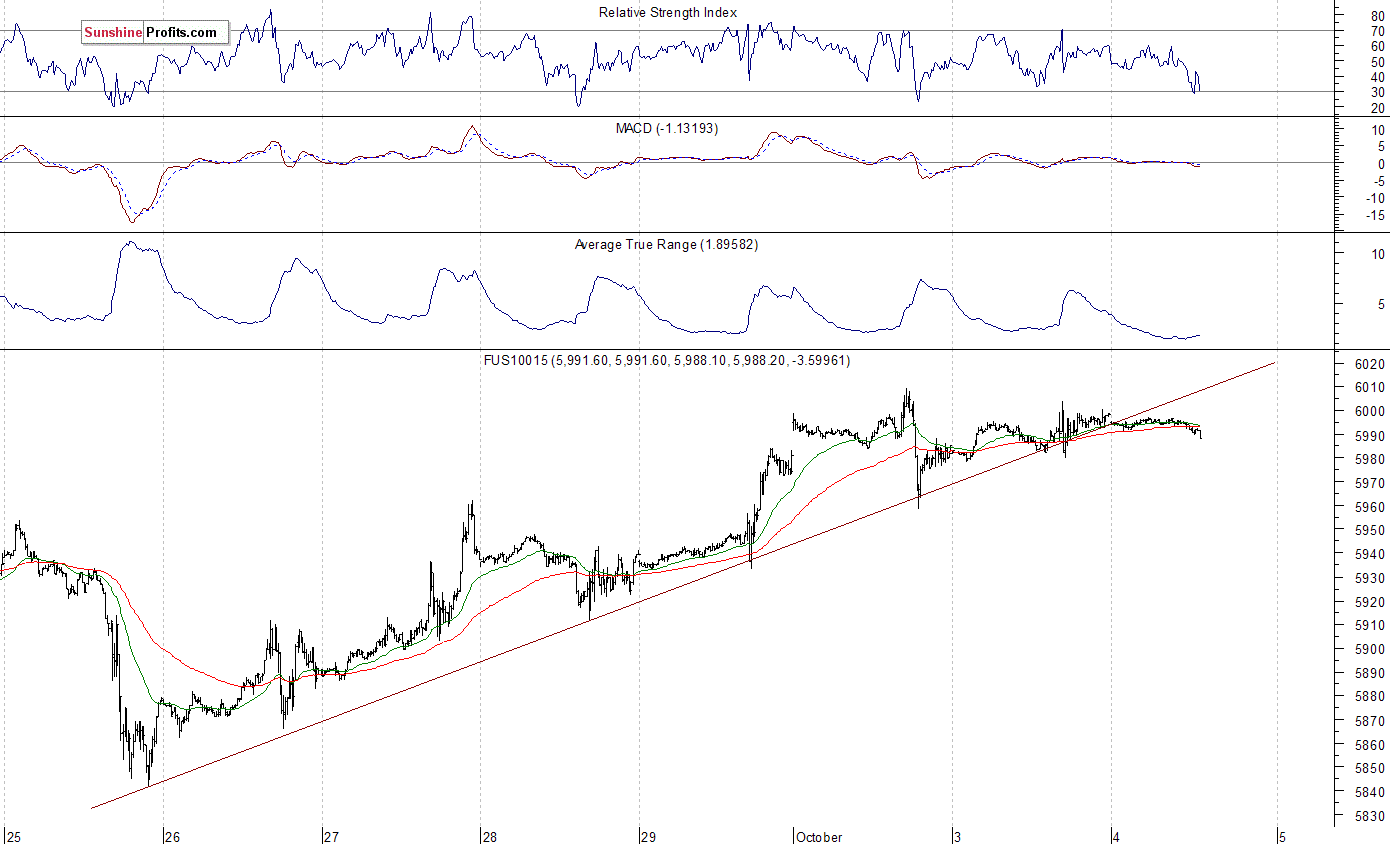1390x844 pixels.
Task: Click the date label 25
Action: point(13,837)
